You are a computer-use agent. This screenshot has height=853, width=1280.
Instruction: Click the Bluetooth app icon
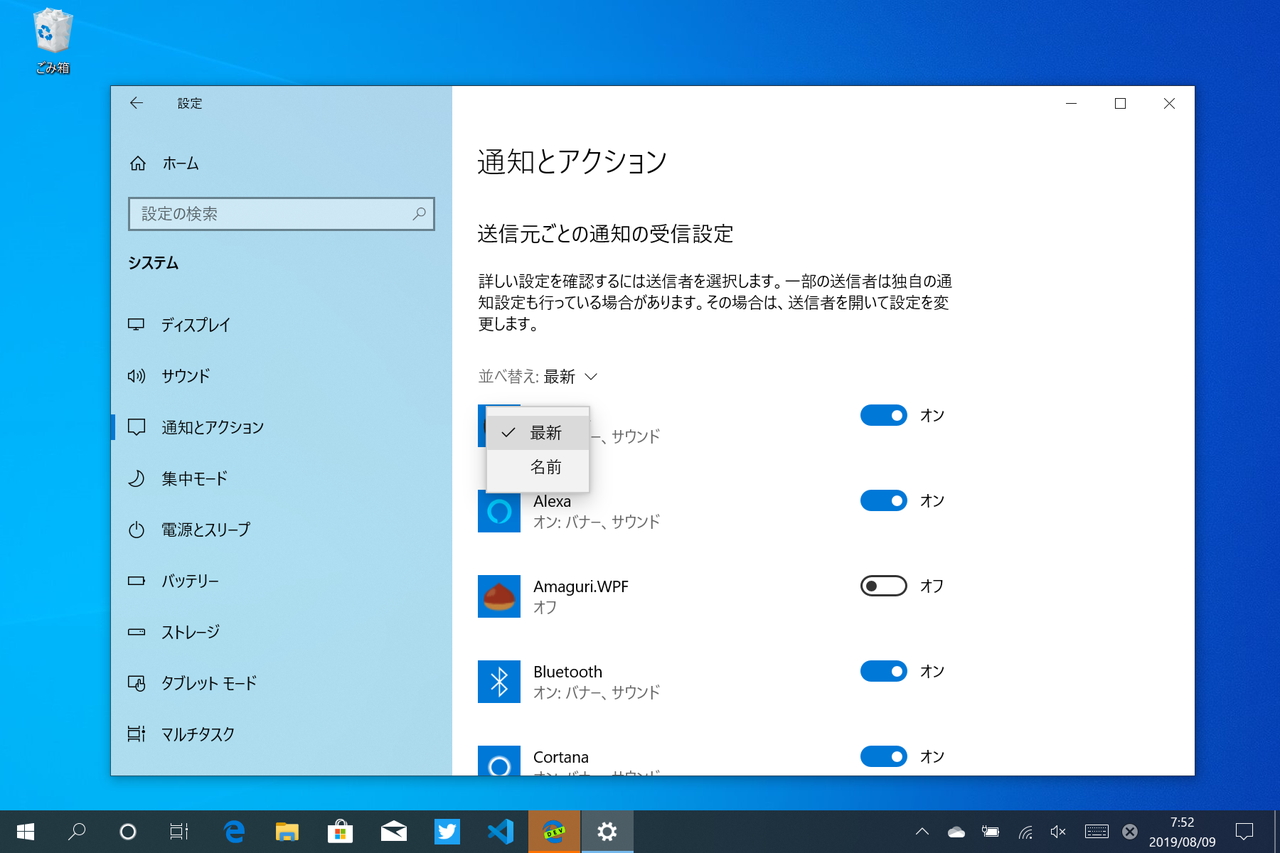499,681
